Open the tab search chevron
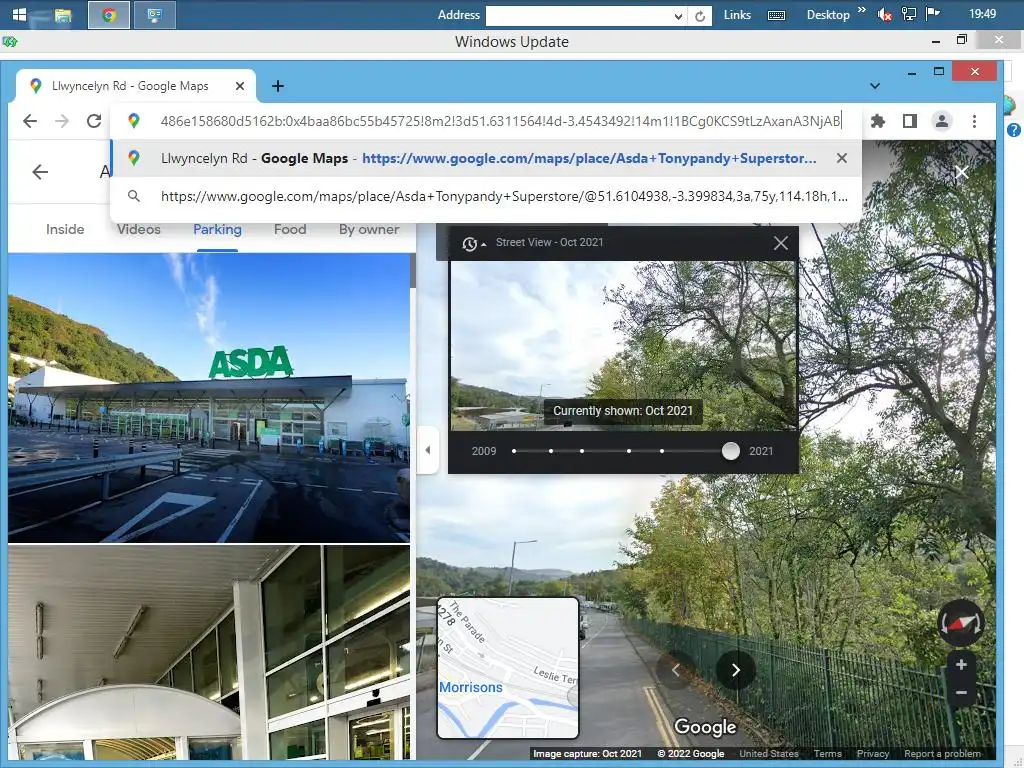Screen dimensions: 1024x768 (x=875, y=86)
